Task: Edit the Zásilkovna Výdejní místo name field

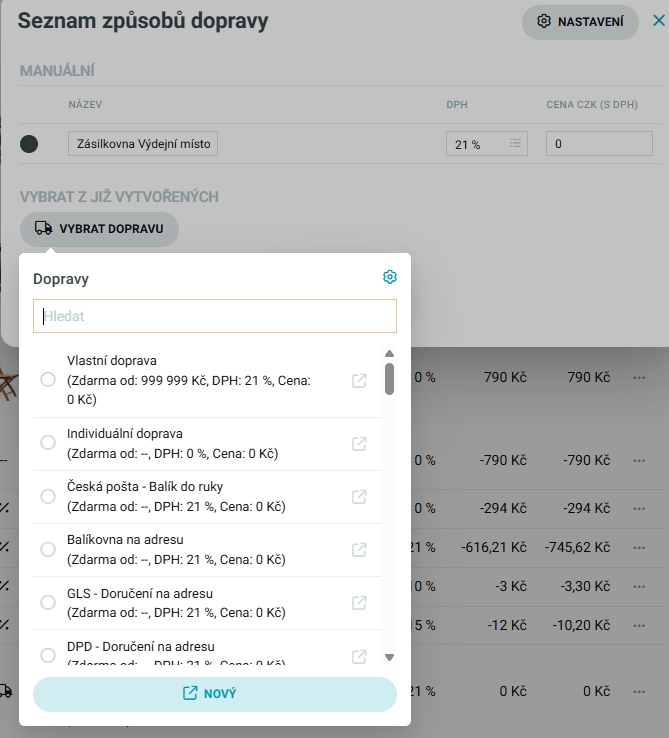Action: [143, 144]
